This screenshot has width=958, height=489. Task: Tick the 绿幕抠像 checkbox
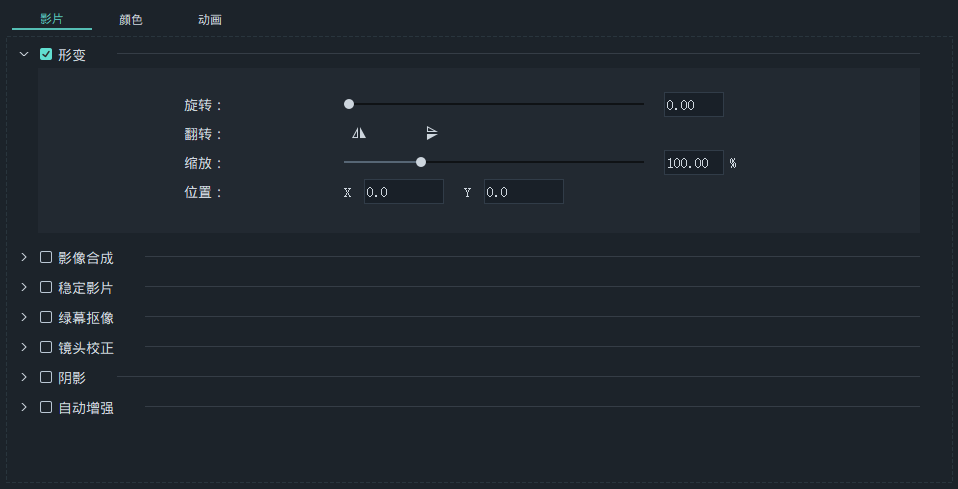(46, 317)
